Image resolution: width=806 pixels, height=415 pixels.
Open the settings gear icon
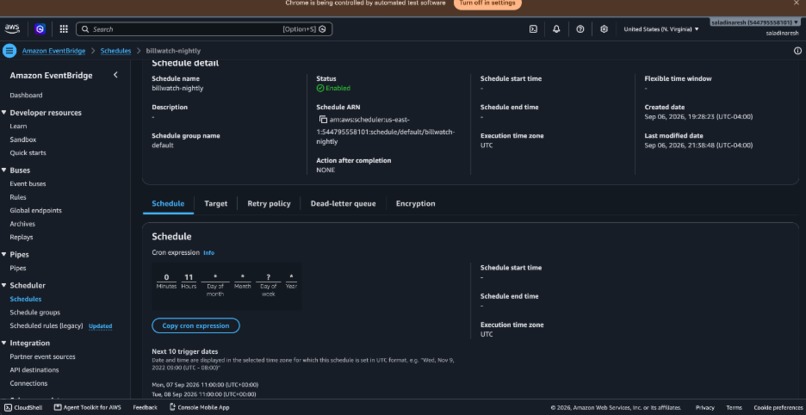[604, 29]
